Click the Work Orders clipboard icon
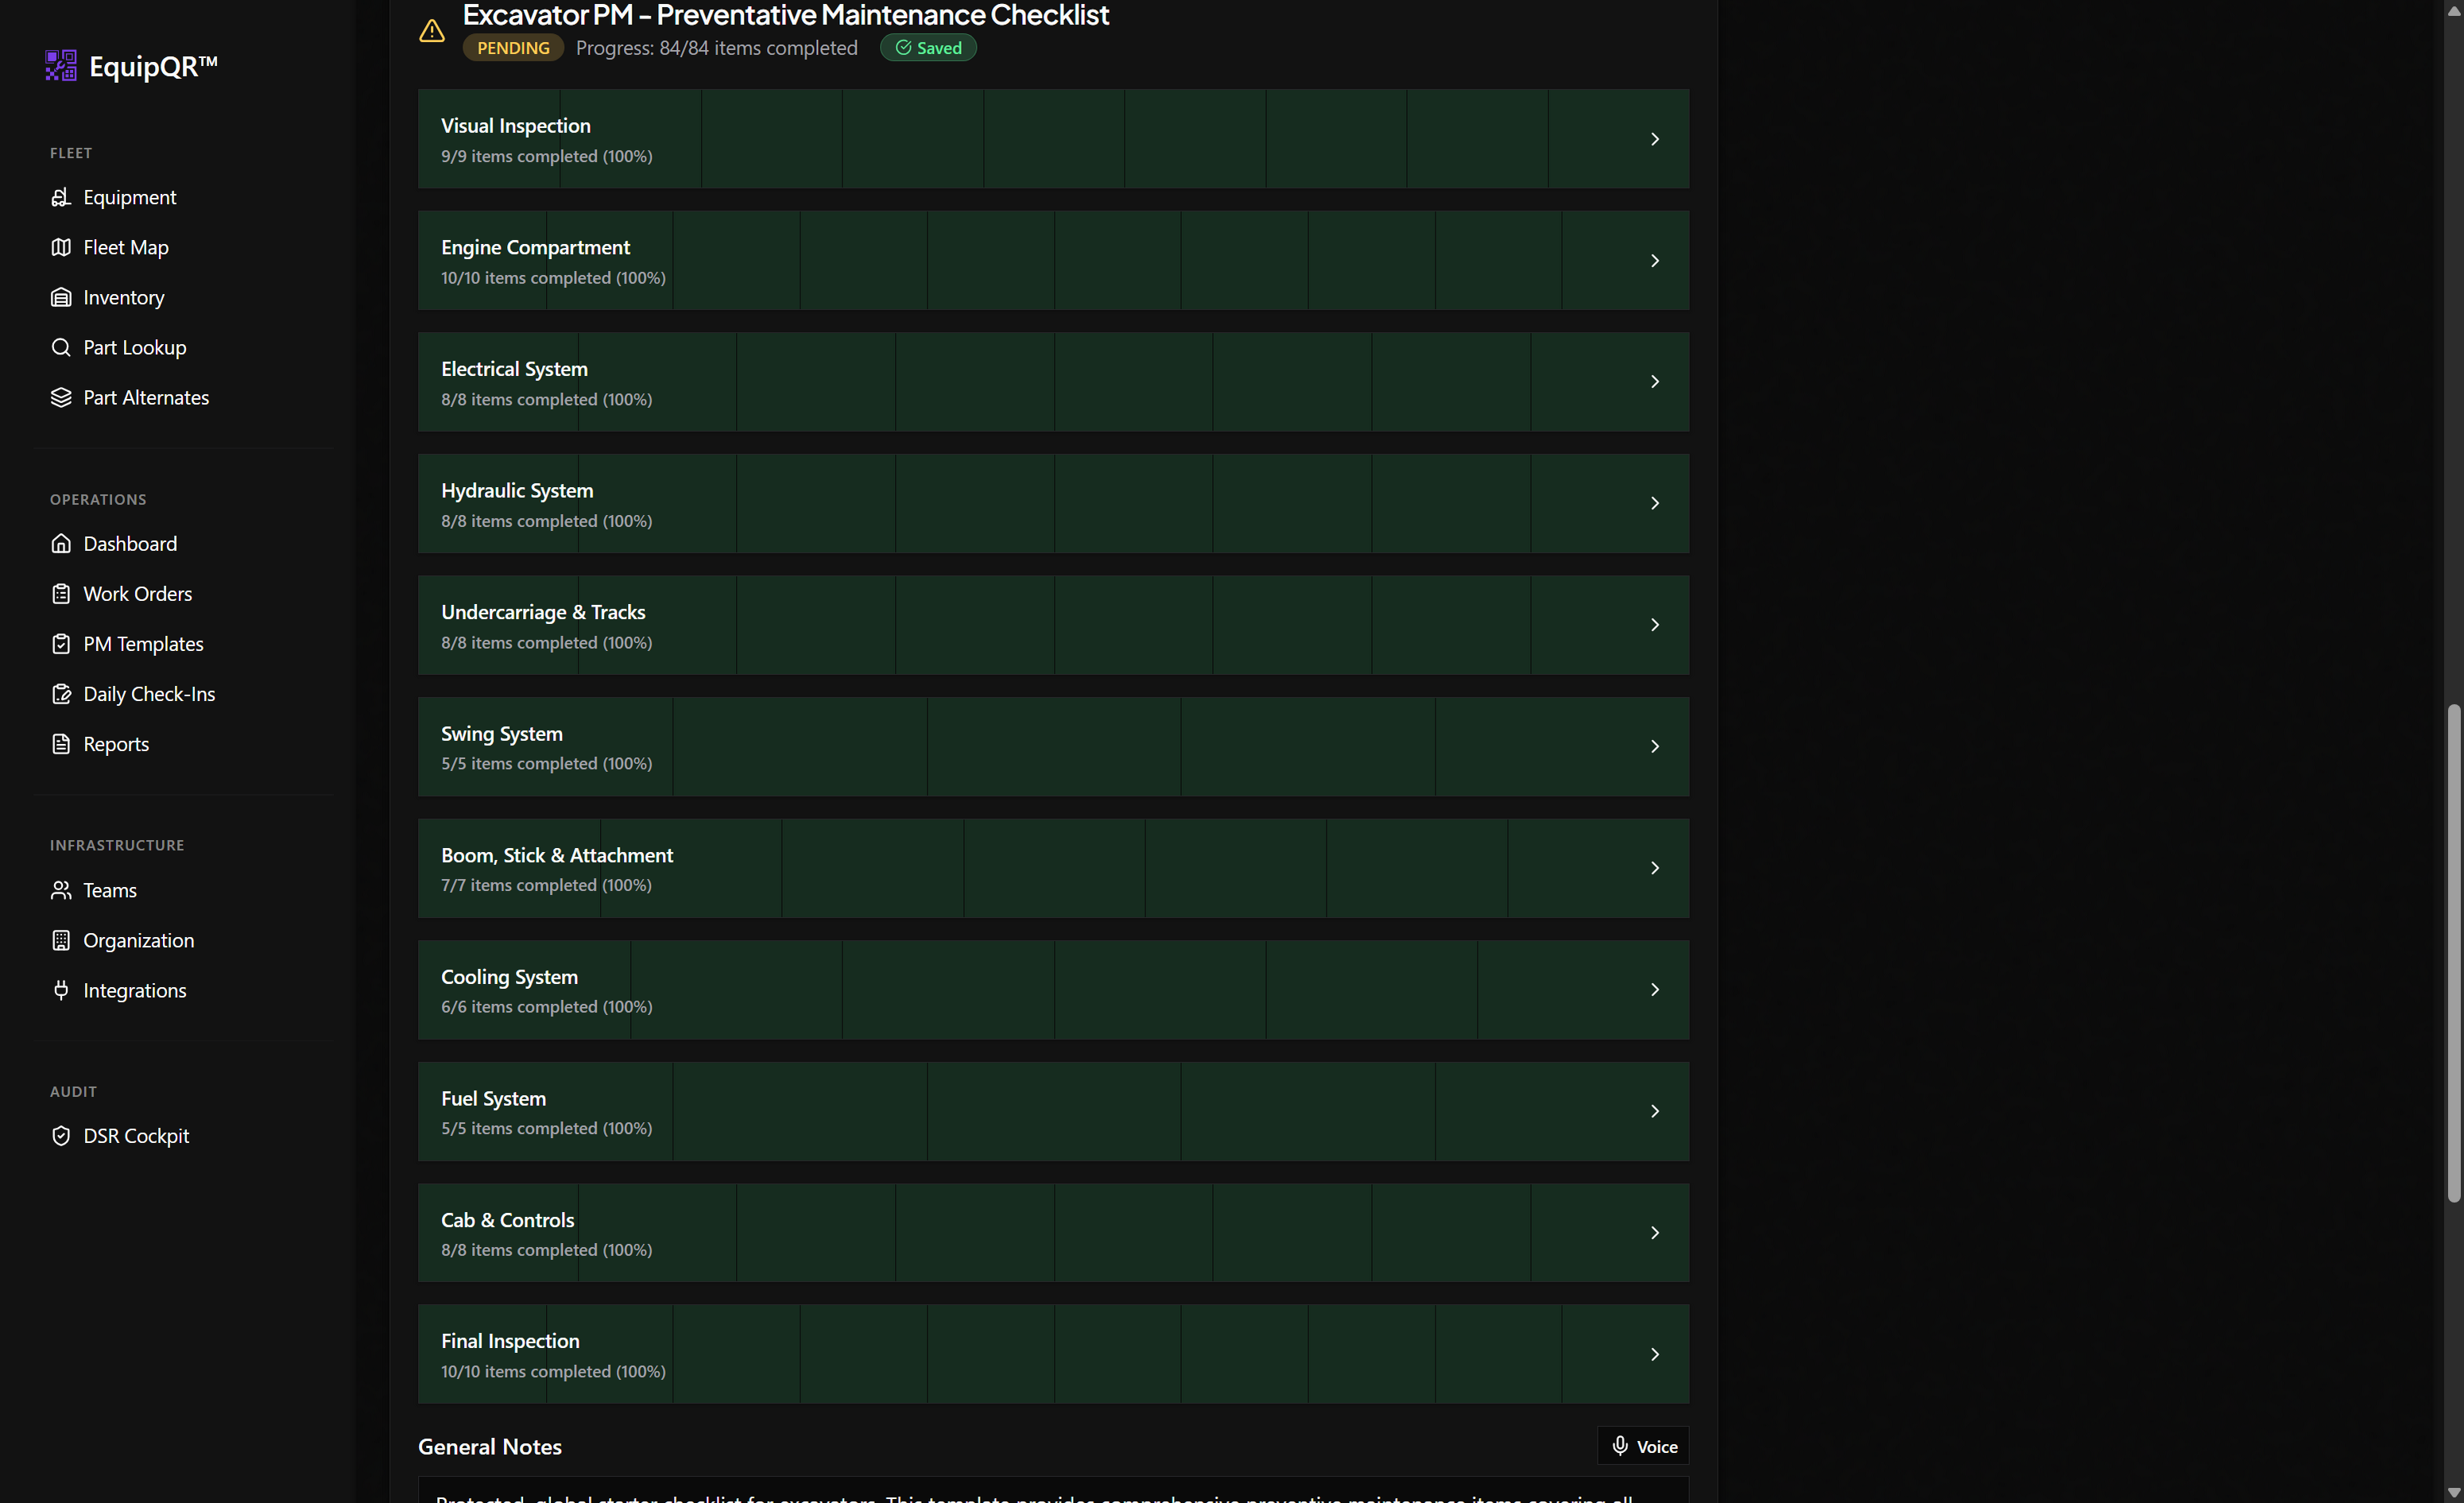Screen dimensions: 2464x1503 coord(61,593)
